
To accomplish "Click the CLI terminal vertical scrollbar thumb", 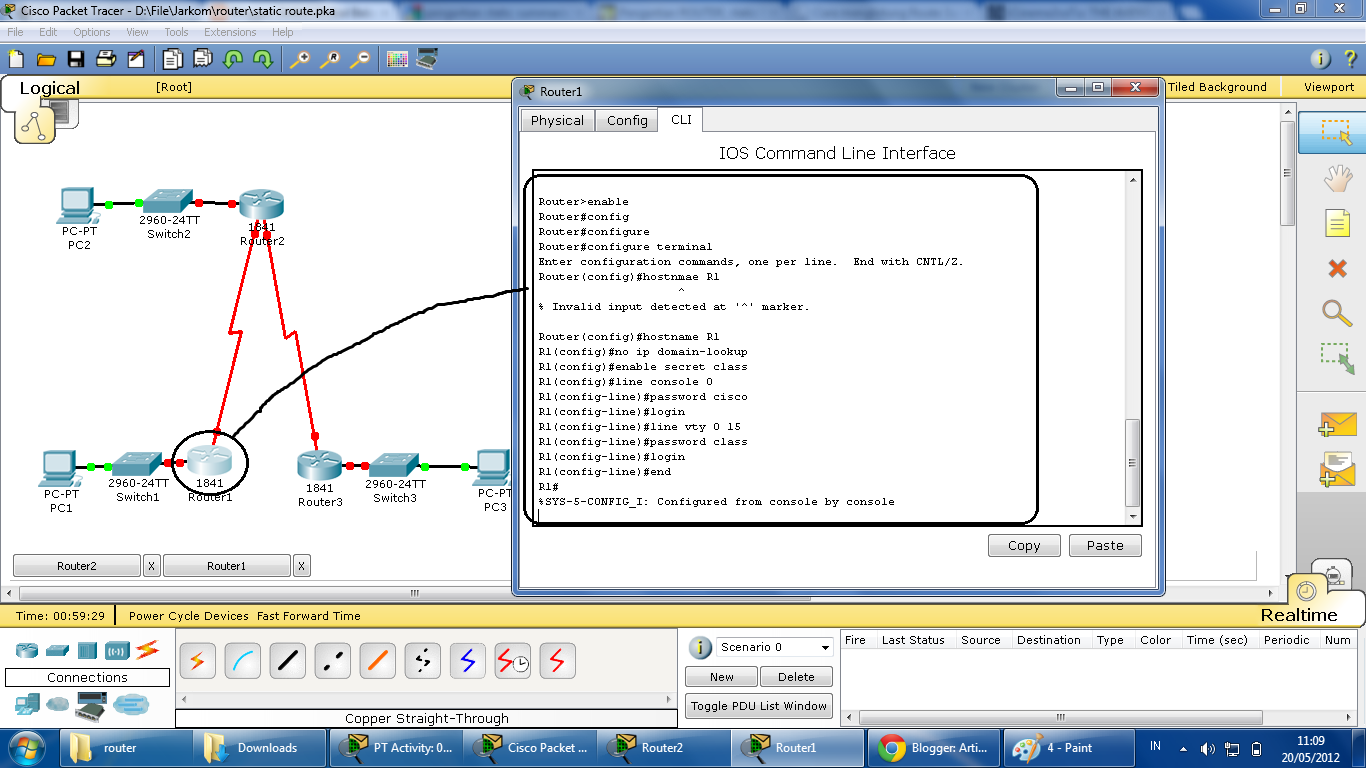I will [x=1133, y=463].
